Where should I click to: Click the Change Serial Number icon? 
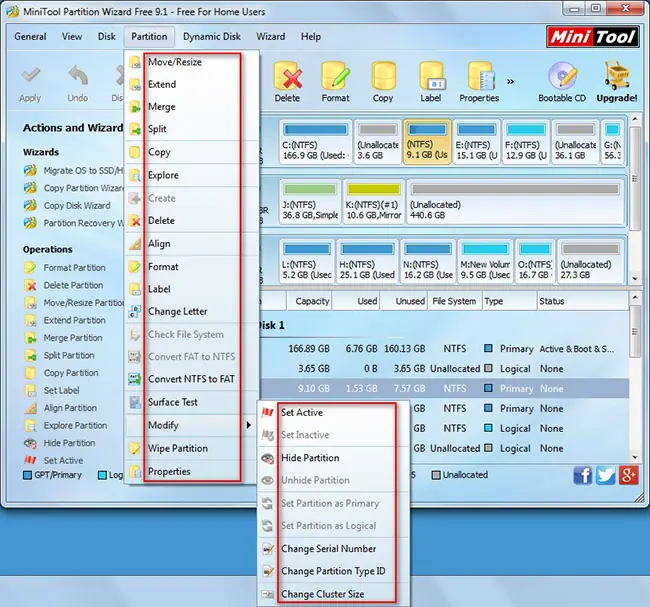268,549
